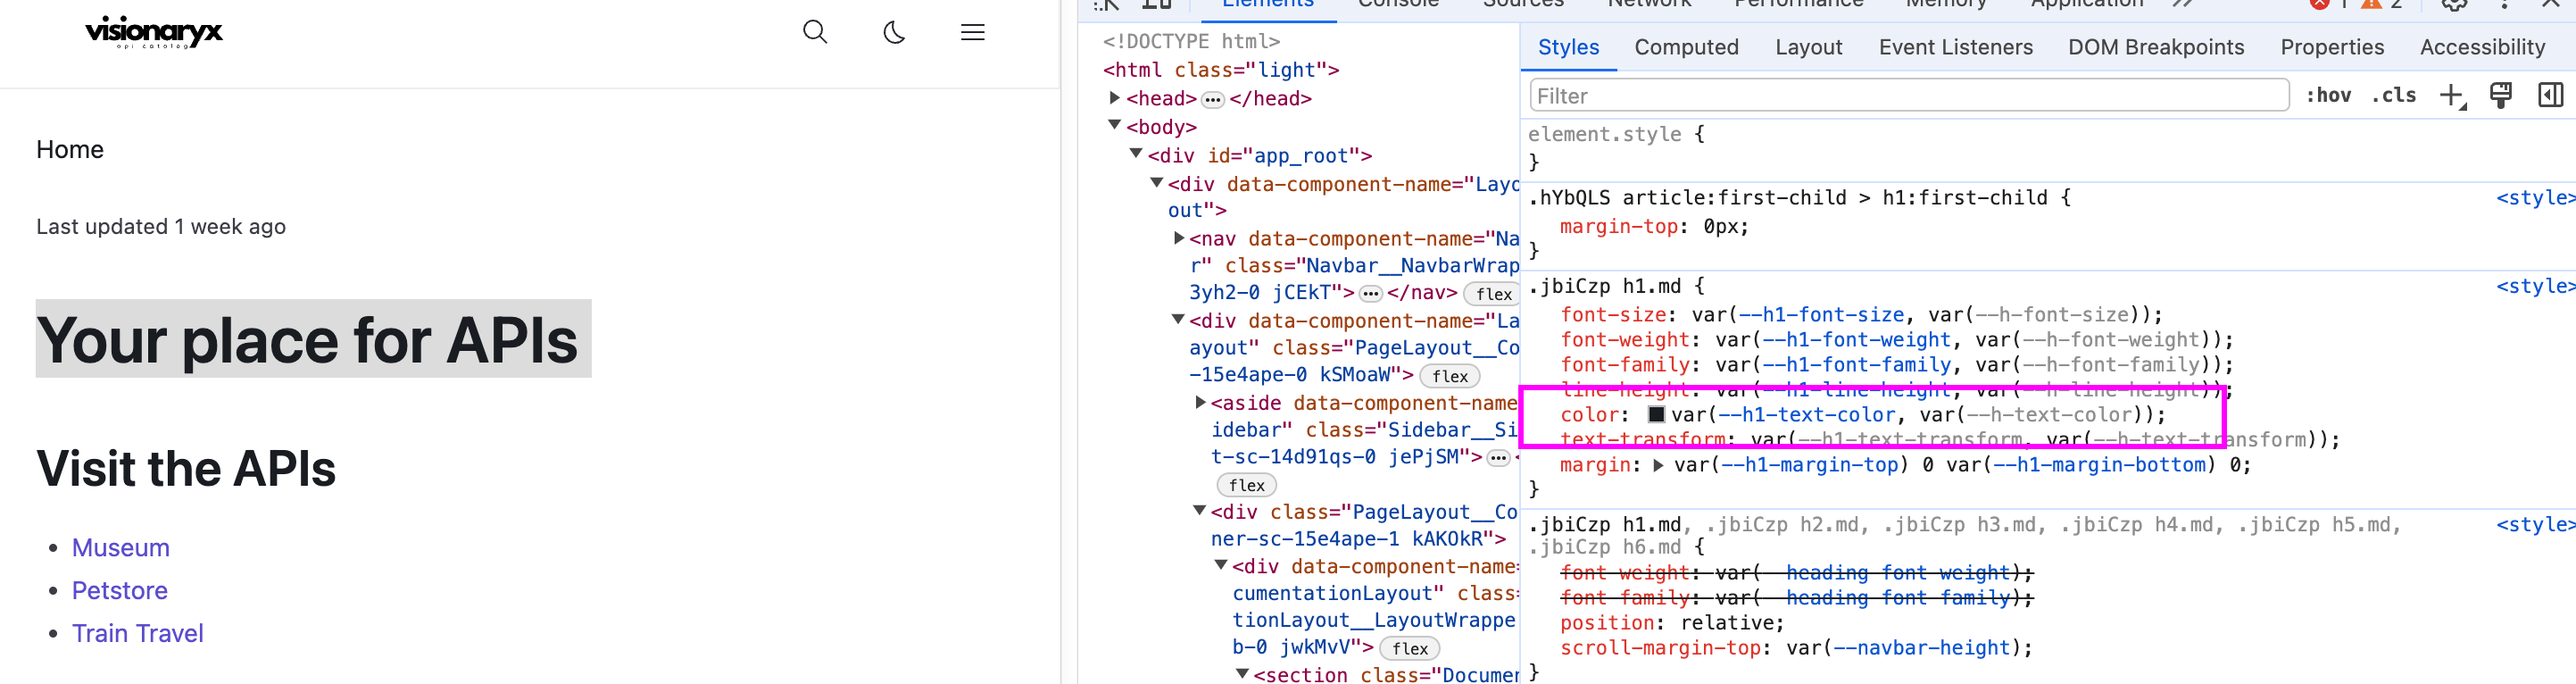Open DevTools settings gear icon
The image size is (2576, 684).
pyautogui.click(x=2454, y=4)
